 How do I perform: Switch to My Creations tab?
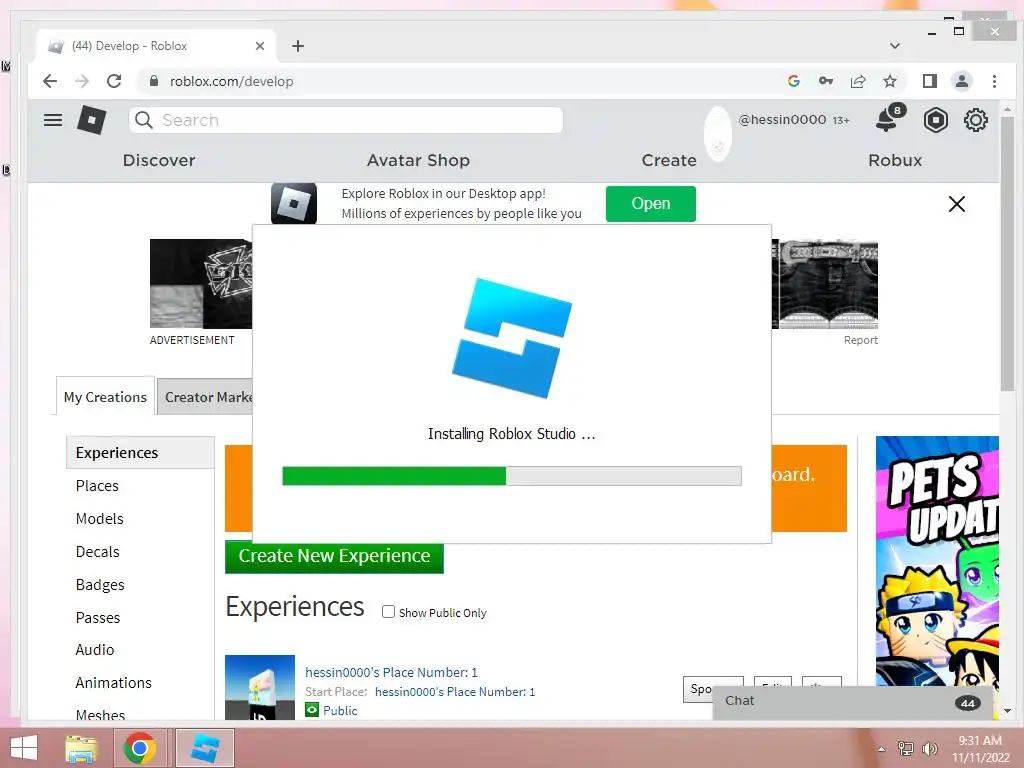[105, 396]
